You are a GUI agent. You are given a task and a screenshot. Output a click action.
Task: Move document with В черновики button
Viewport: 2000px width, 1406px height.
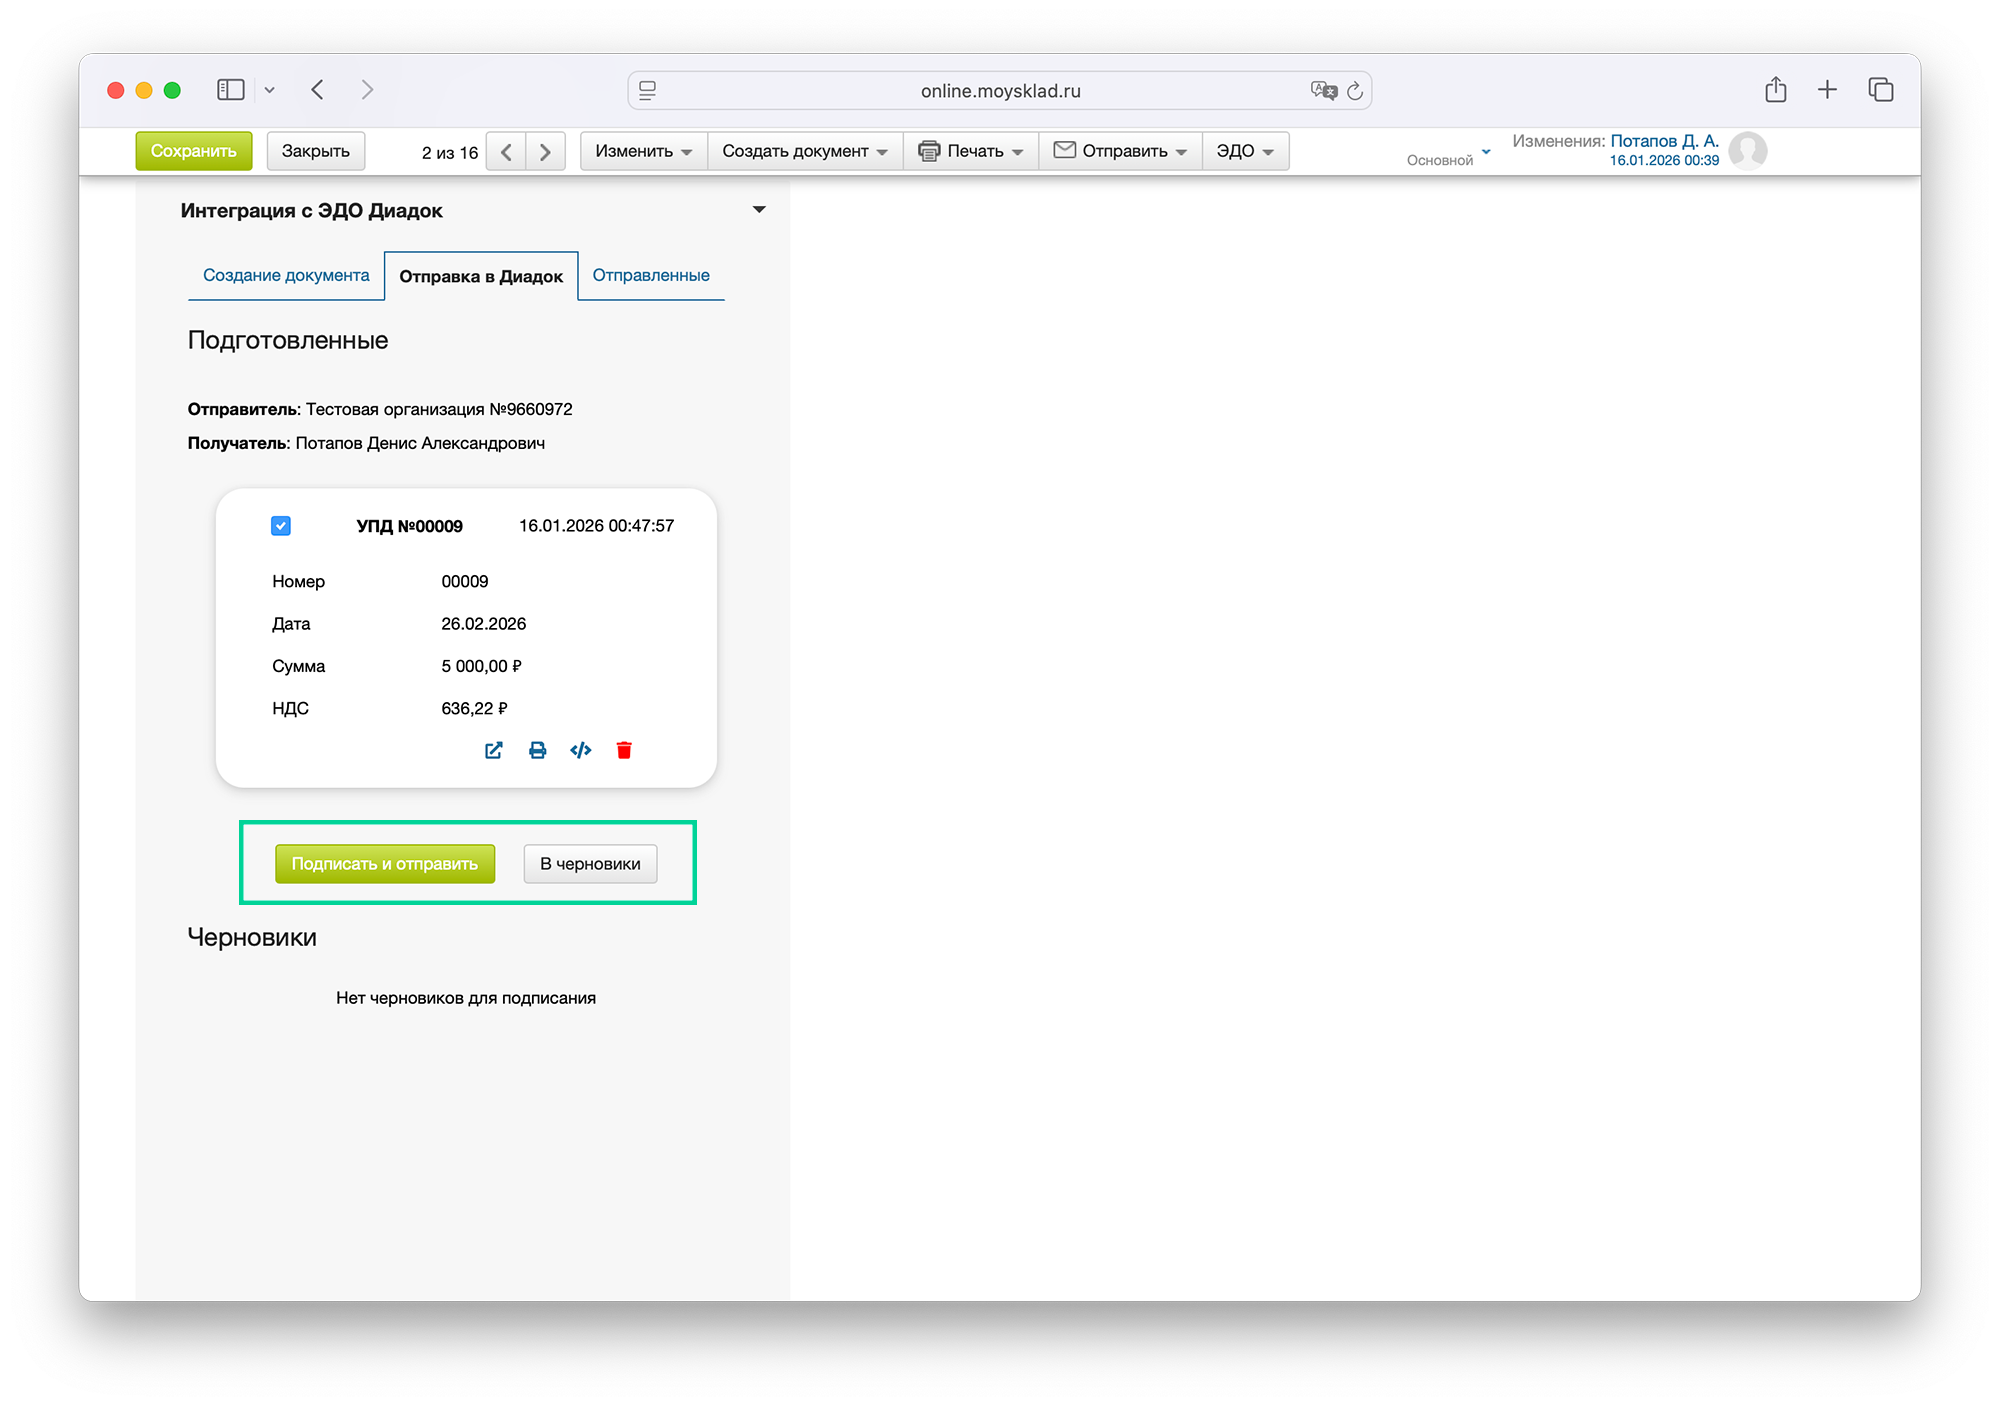click(x=590, y=864)
